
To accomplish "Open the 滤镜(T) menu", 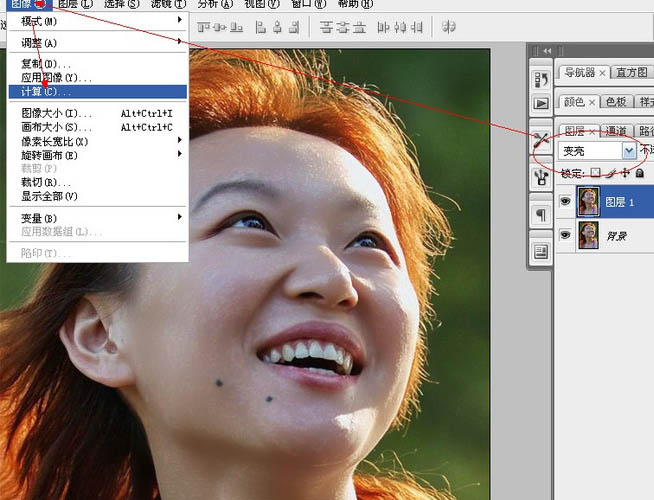I will [169, 4].
